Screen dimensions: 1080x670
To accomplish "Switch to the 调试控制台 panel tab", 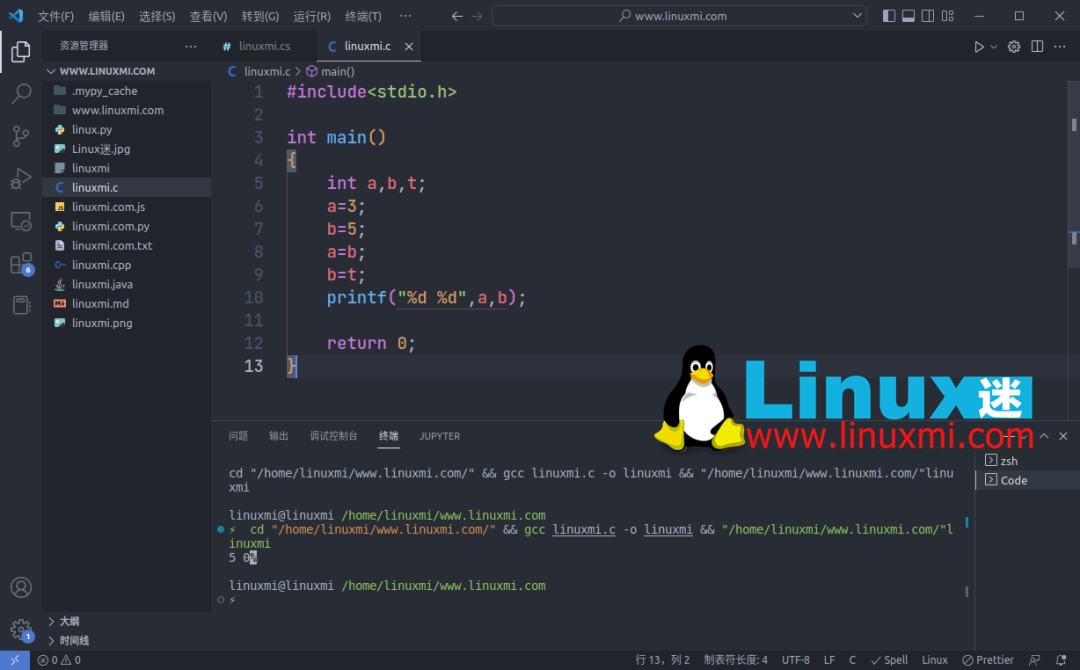I will point(333,436).
